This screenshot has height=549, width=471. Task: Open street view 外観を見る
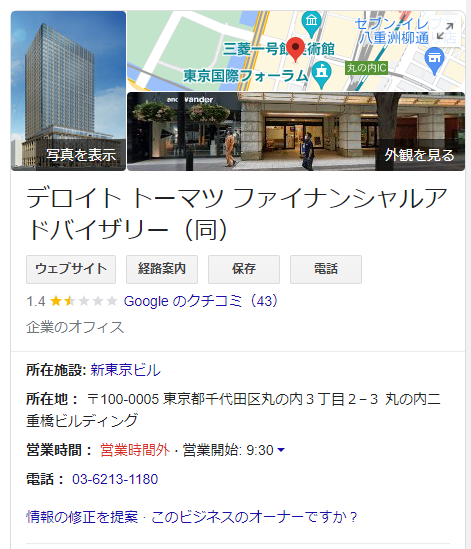[296, 131]
